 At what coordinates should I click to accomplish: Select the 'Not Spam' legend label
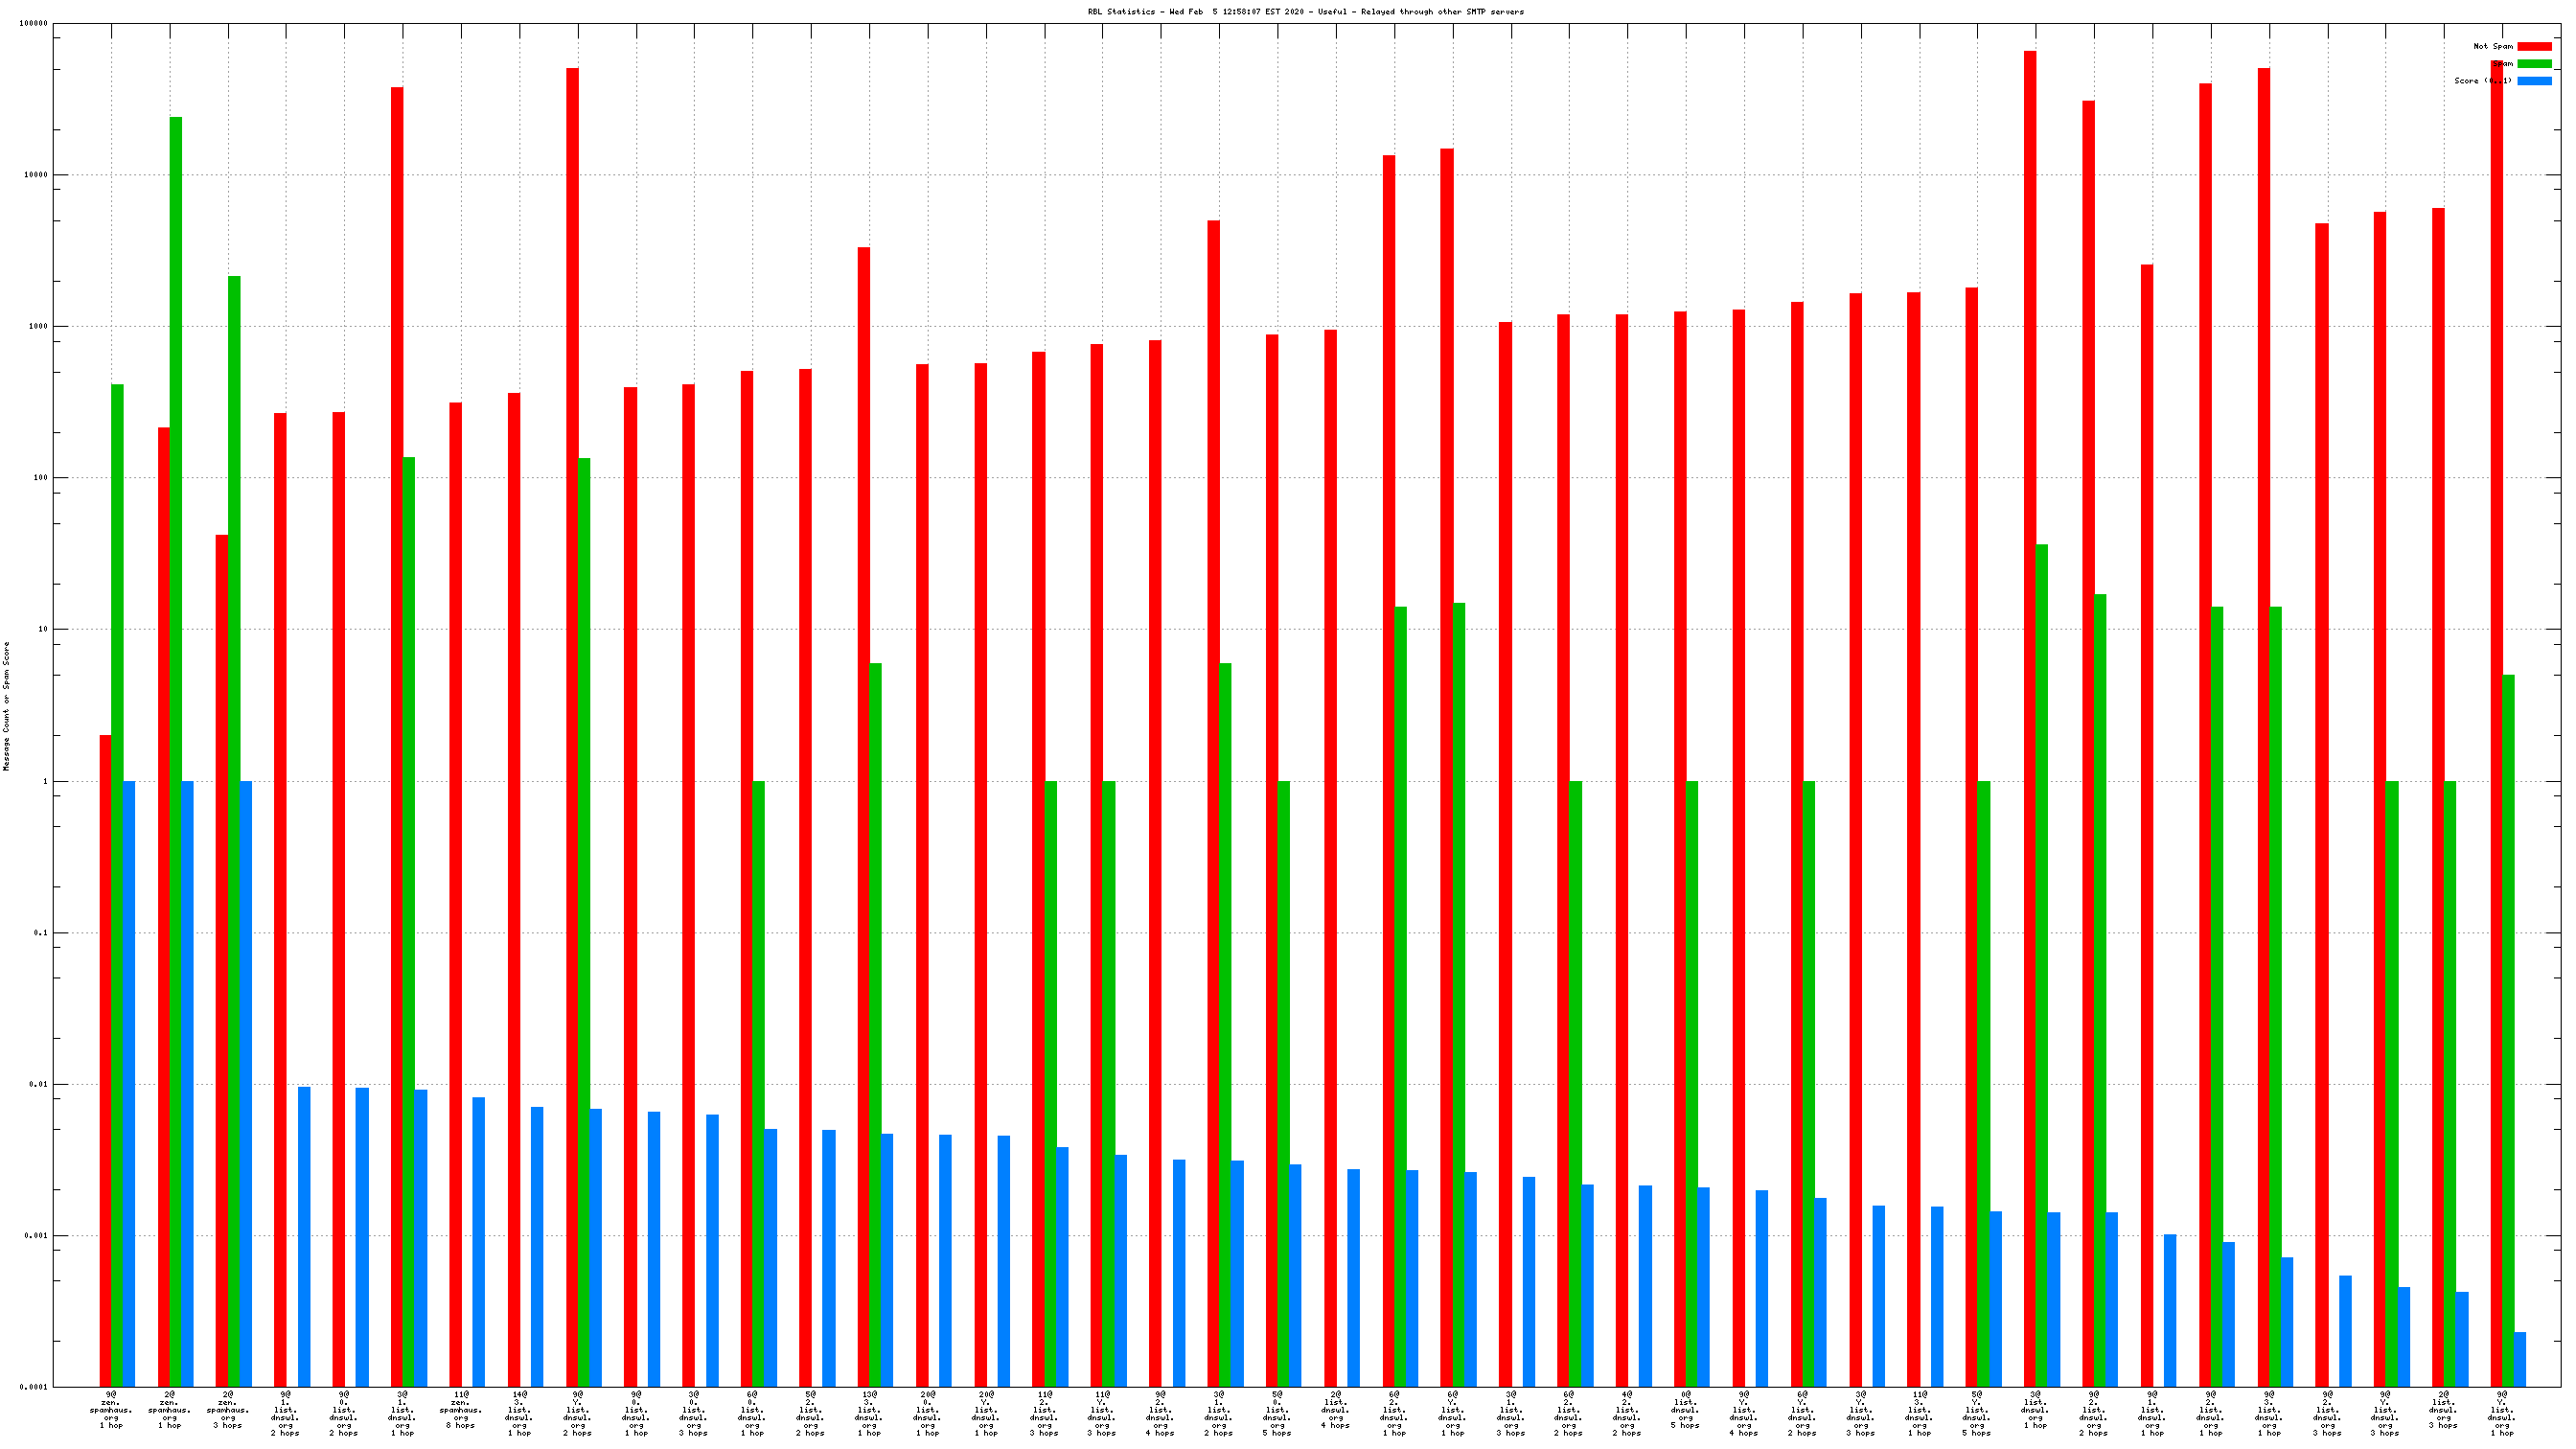2492,46
